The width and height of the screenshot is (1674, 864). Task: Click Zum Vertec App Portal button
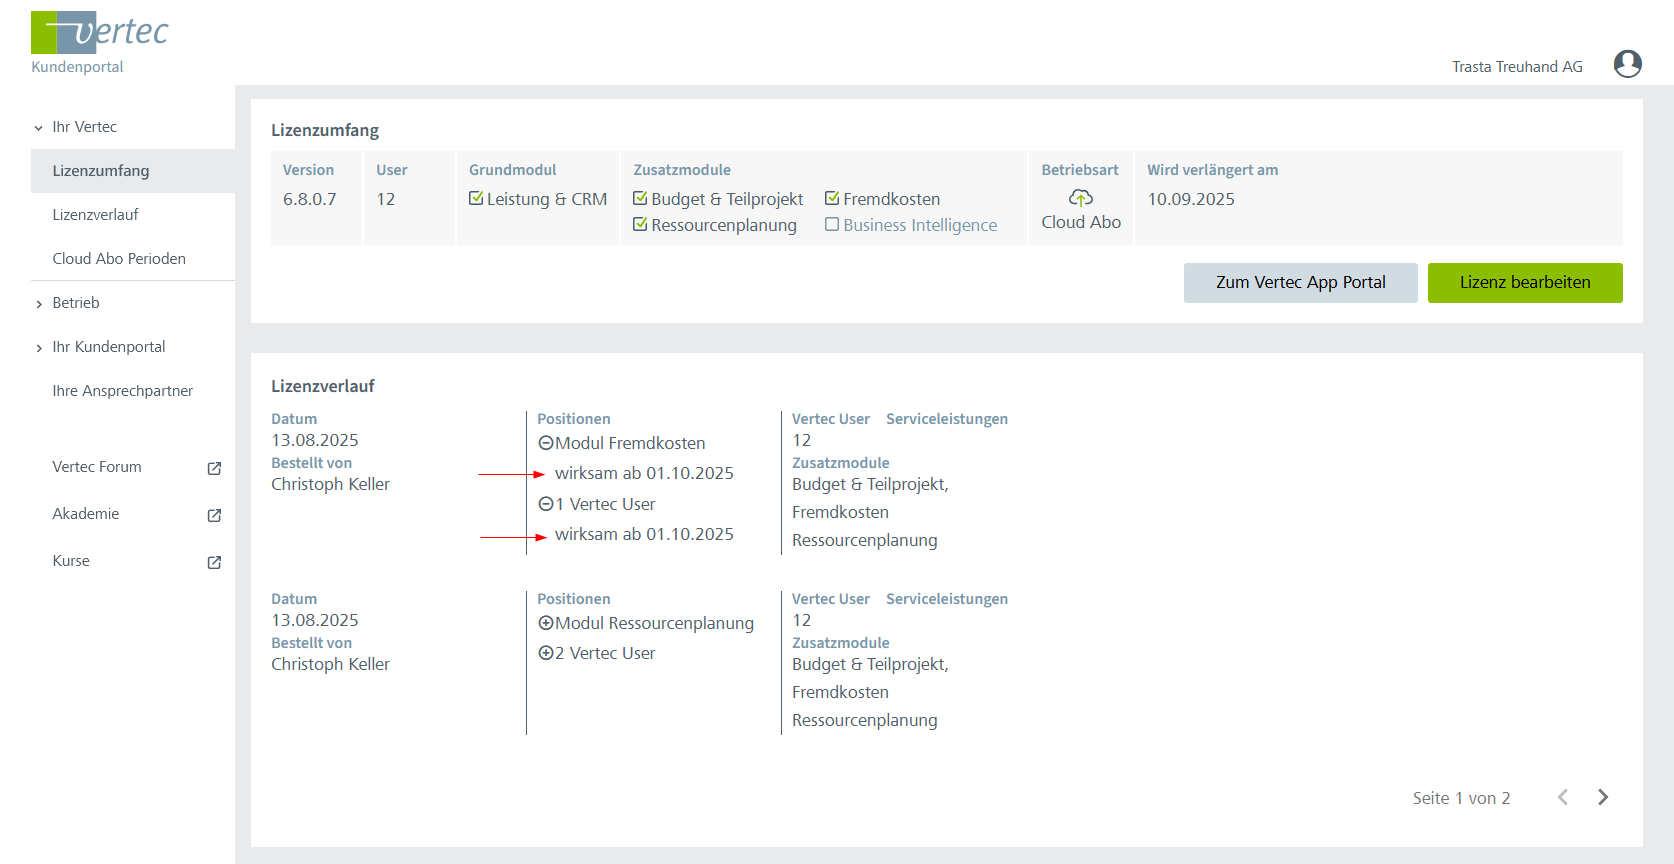(1300, 283)
